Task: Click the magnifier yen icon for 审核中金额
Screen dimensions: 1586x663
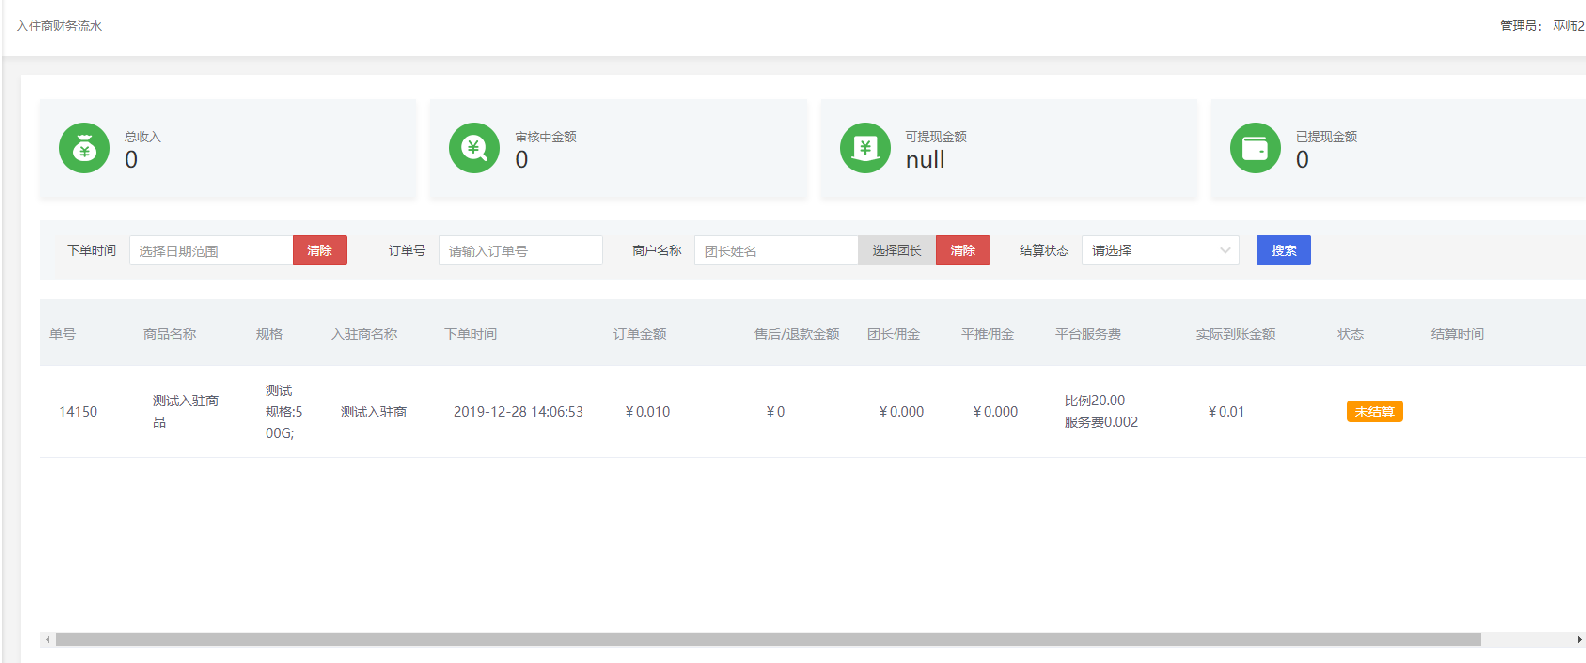Action: tap(474, 149)
